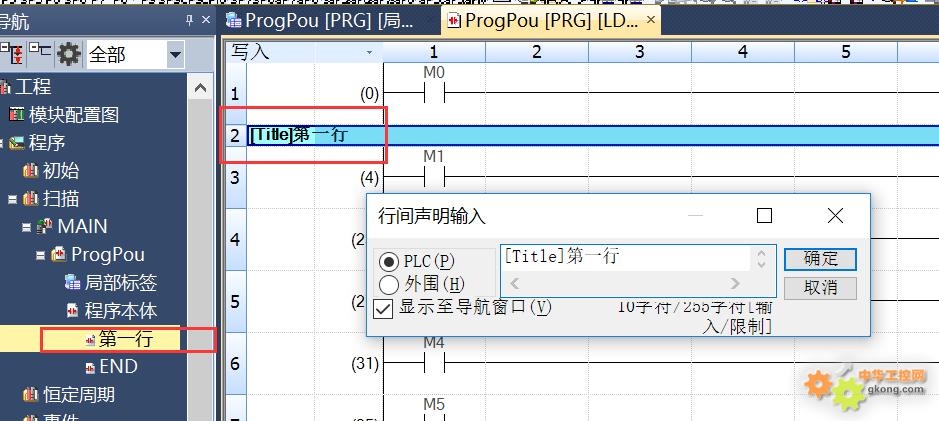This screenshot has width=939, height=421.
Task: Select column header 1 in ladder editor
Action: pos(434,52)
